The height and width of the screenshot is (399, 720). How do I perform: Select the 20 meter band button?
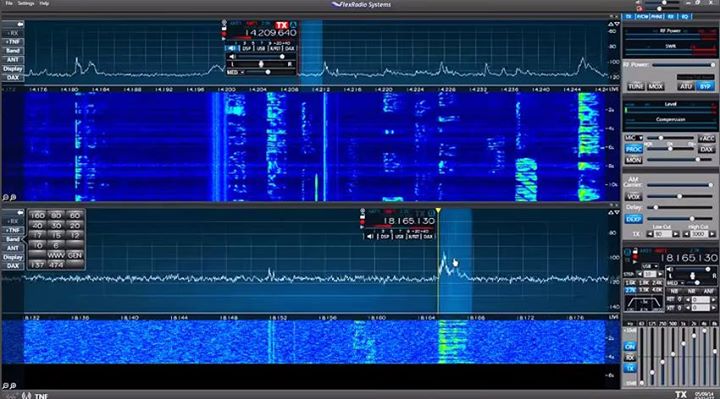tap(75, 225)
